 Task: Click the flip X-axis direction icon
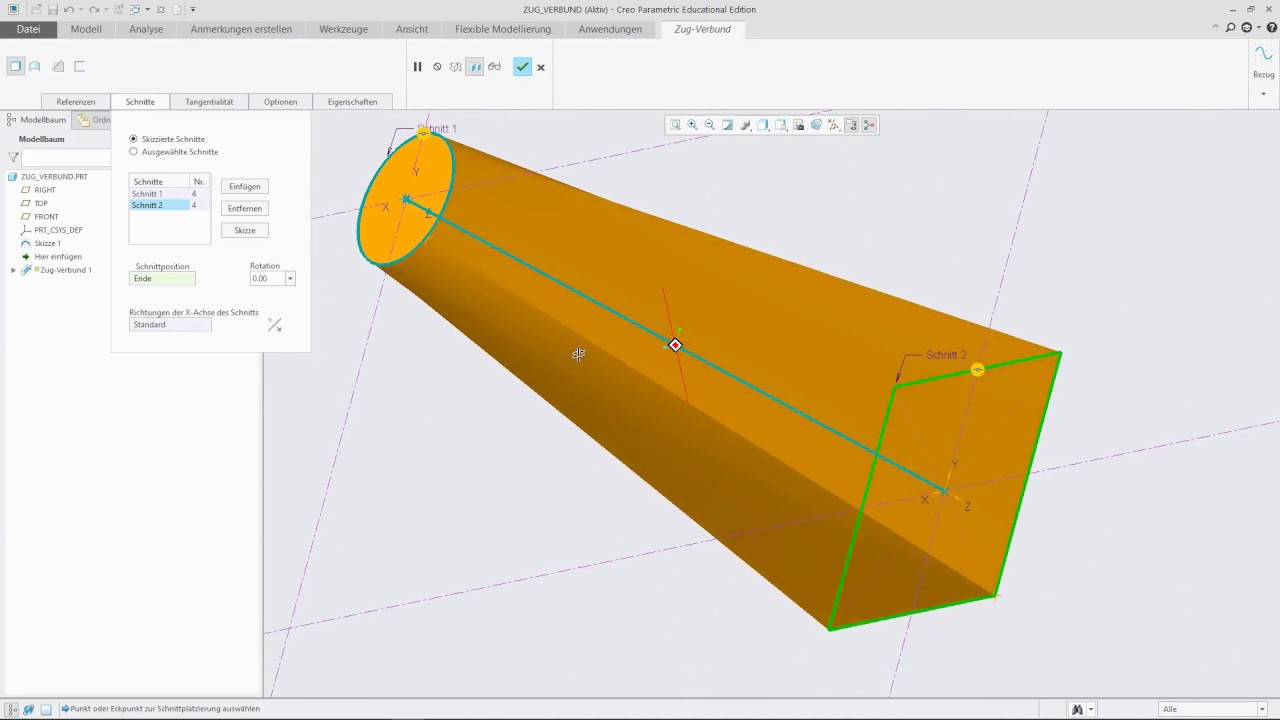tap(275, 325)
